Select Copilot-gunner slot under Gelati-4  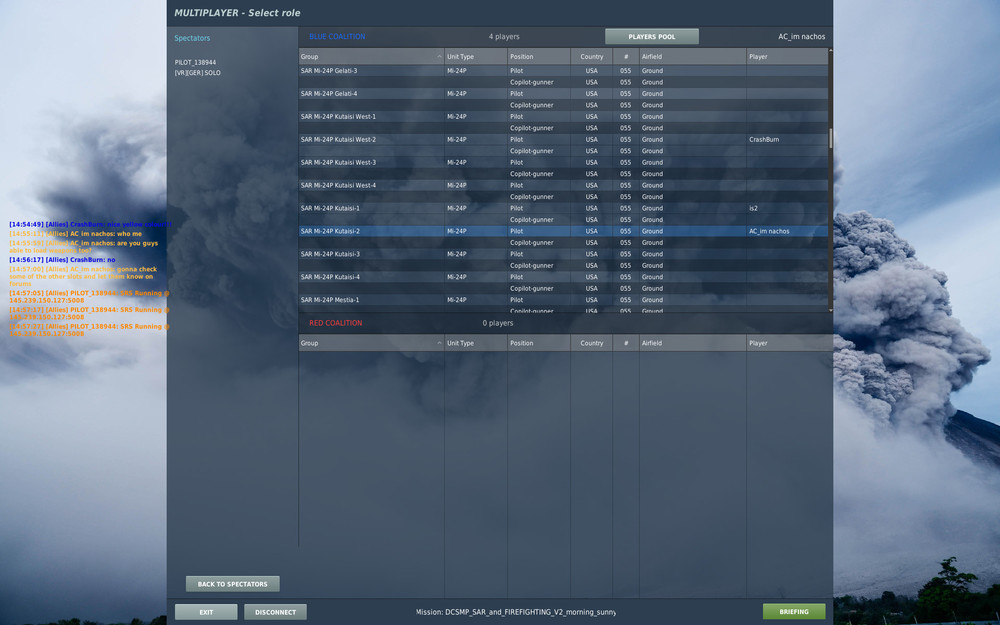pos(563,105)
